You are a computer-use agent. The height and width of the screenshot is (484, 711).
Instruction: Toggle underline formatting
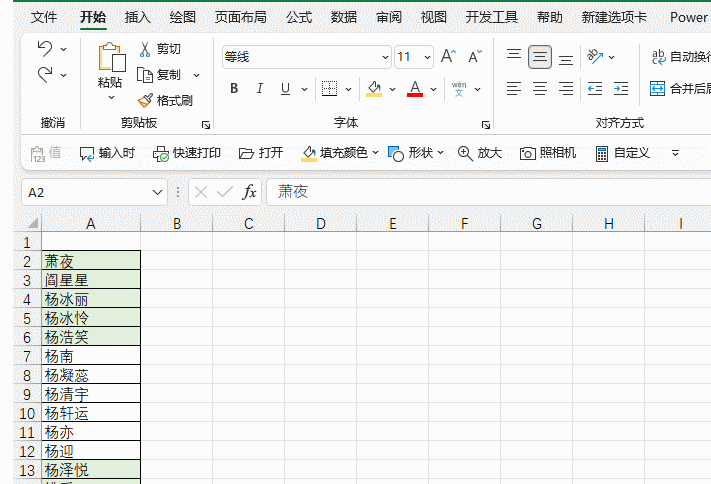coord(285,88)
